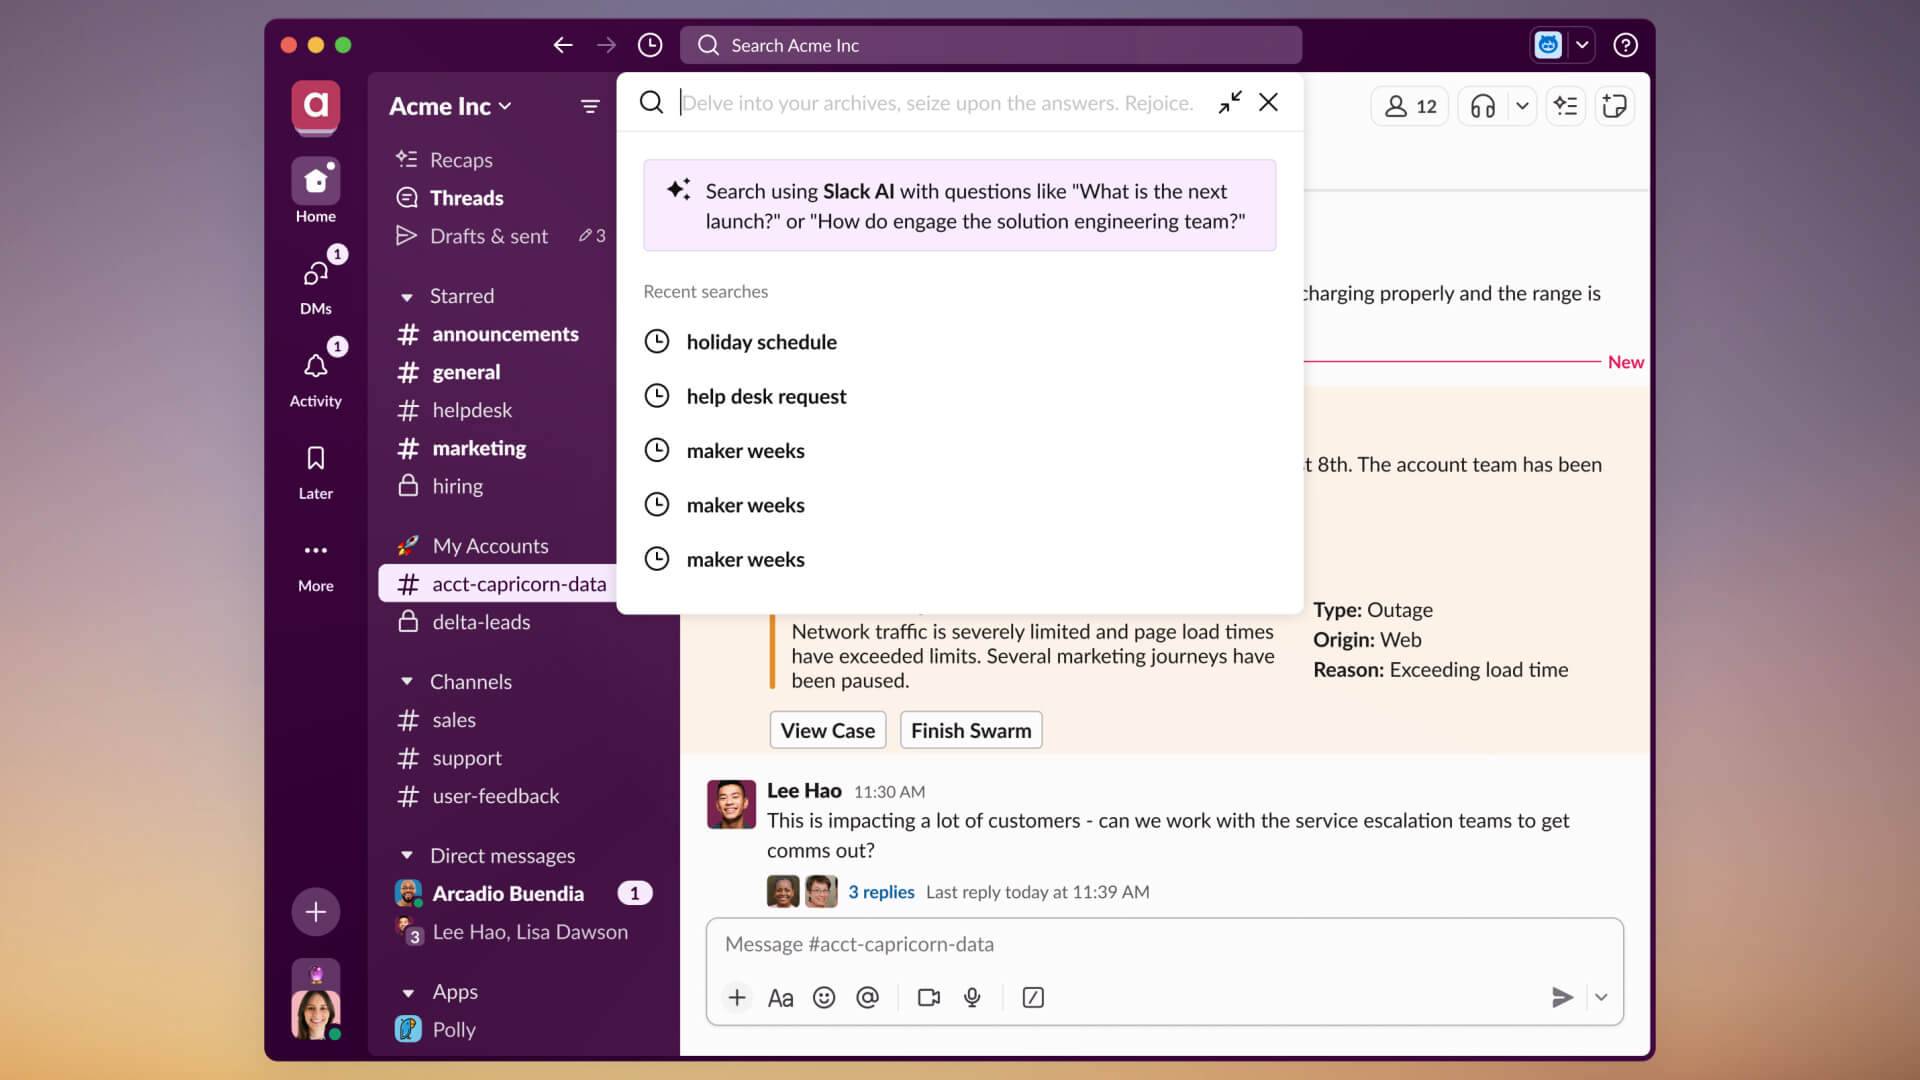This screenshot has width=1920, height=1080.
Task: Open the 3 replies thread from Lee Hao
Action: point(880,892)
